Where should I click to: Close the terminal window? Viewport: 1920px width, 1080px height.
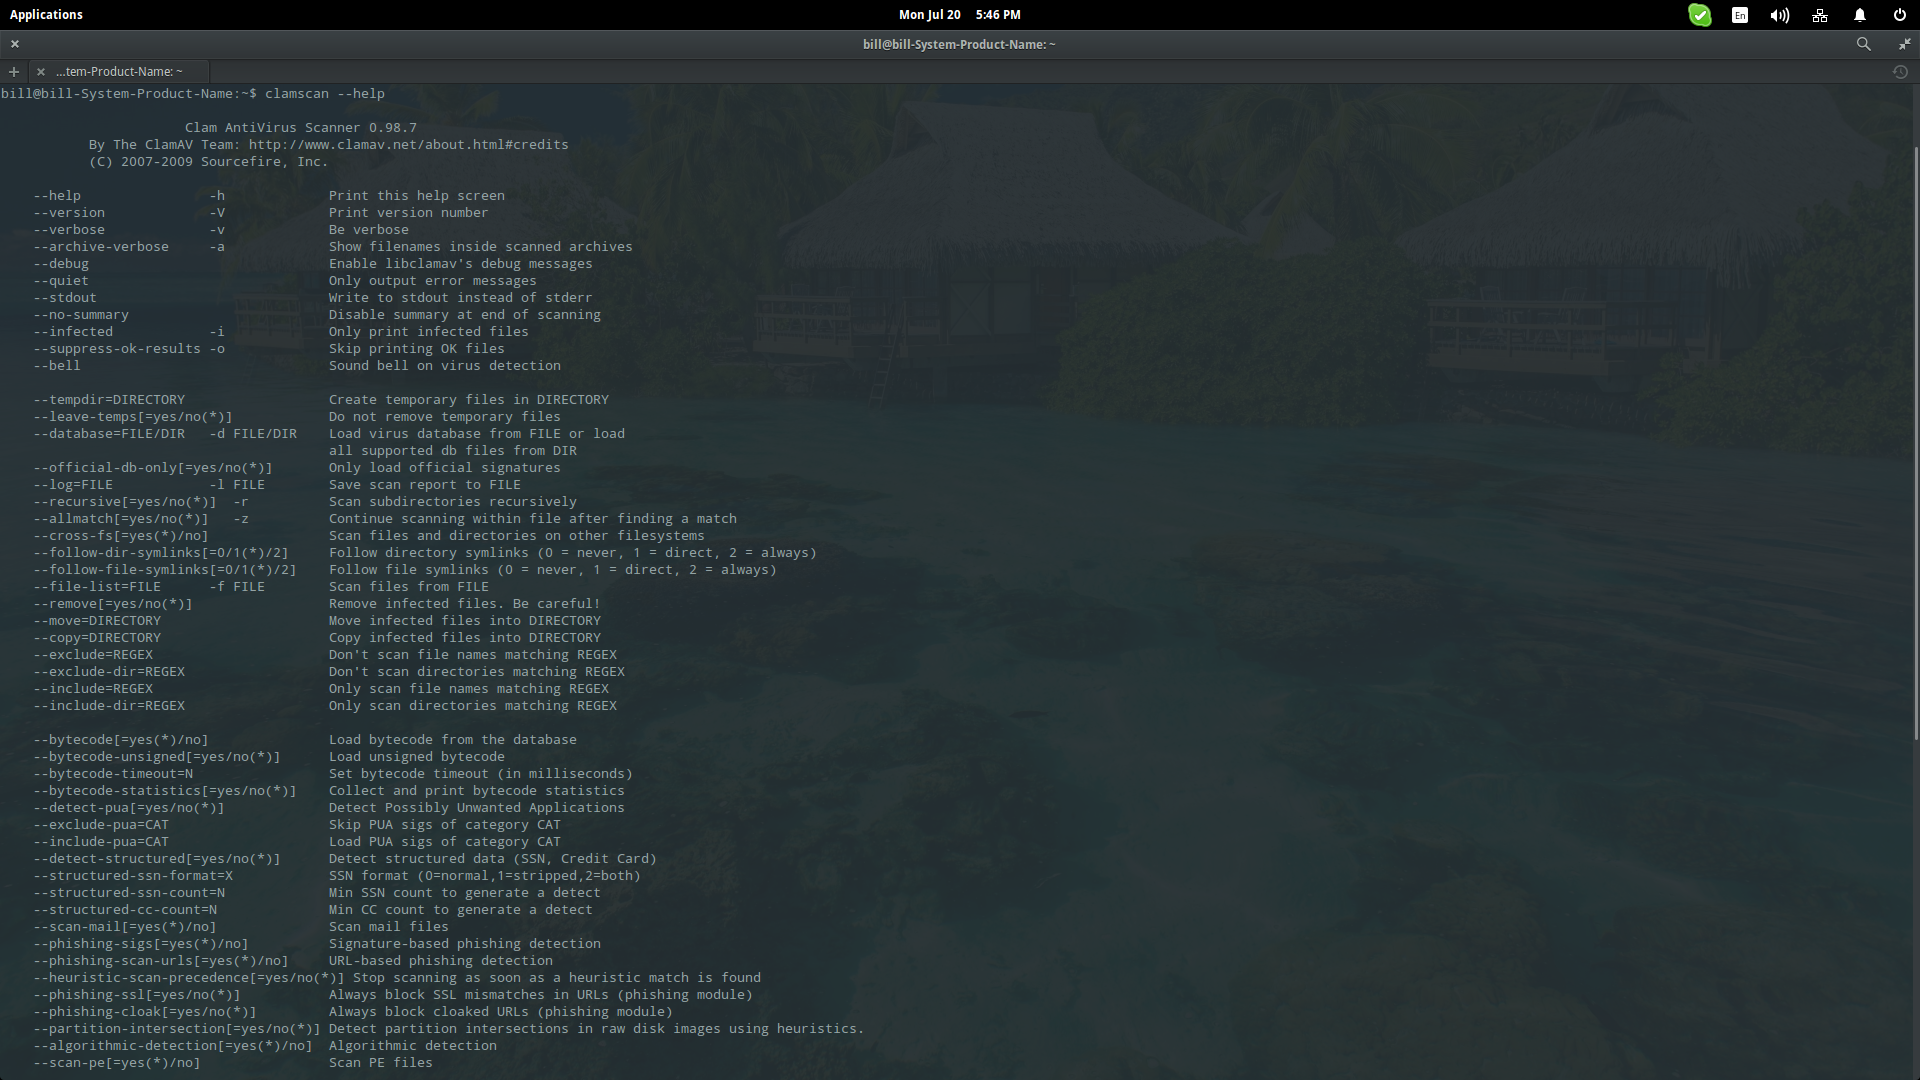coord(15,44)
